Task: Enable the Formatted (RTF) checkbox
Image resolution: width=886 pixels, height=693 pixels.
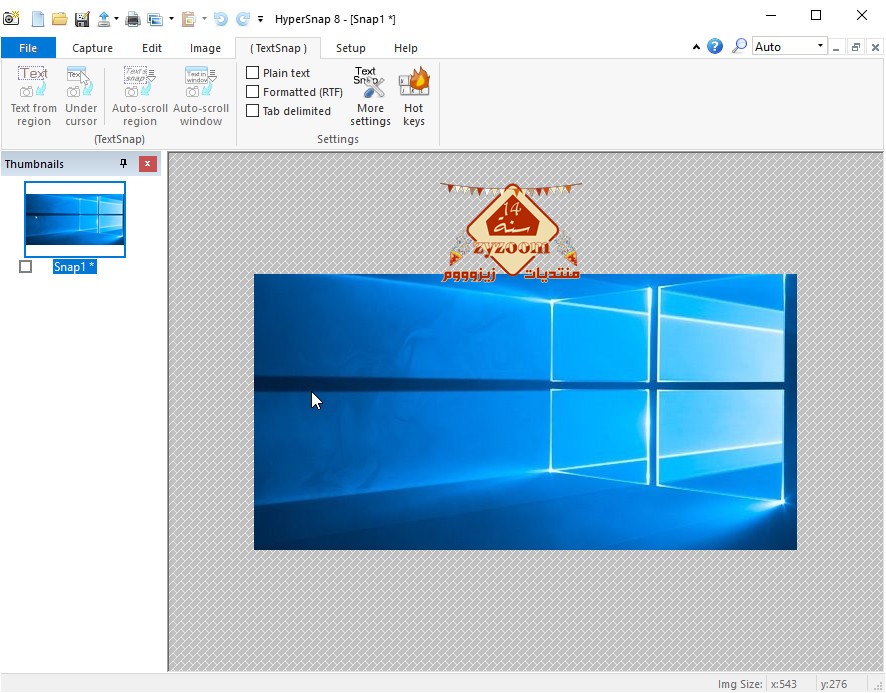Action: coord(253,92)
